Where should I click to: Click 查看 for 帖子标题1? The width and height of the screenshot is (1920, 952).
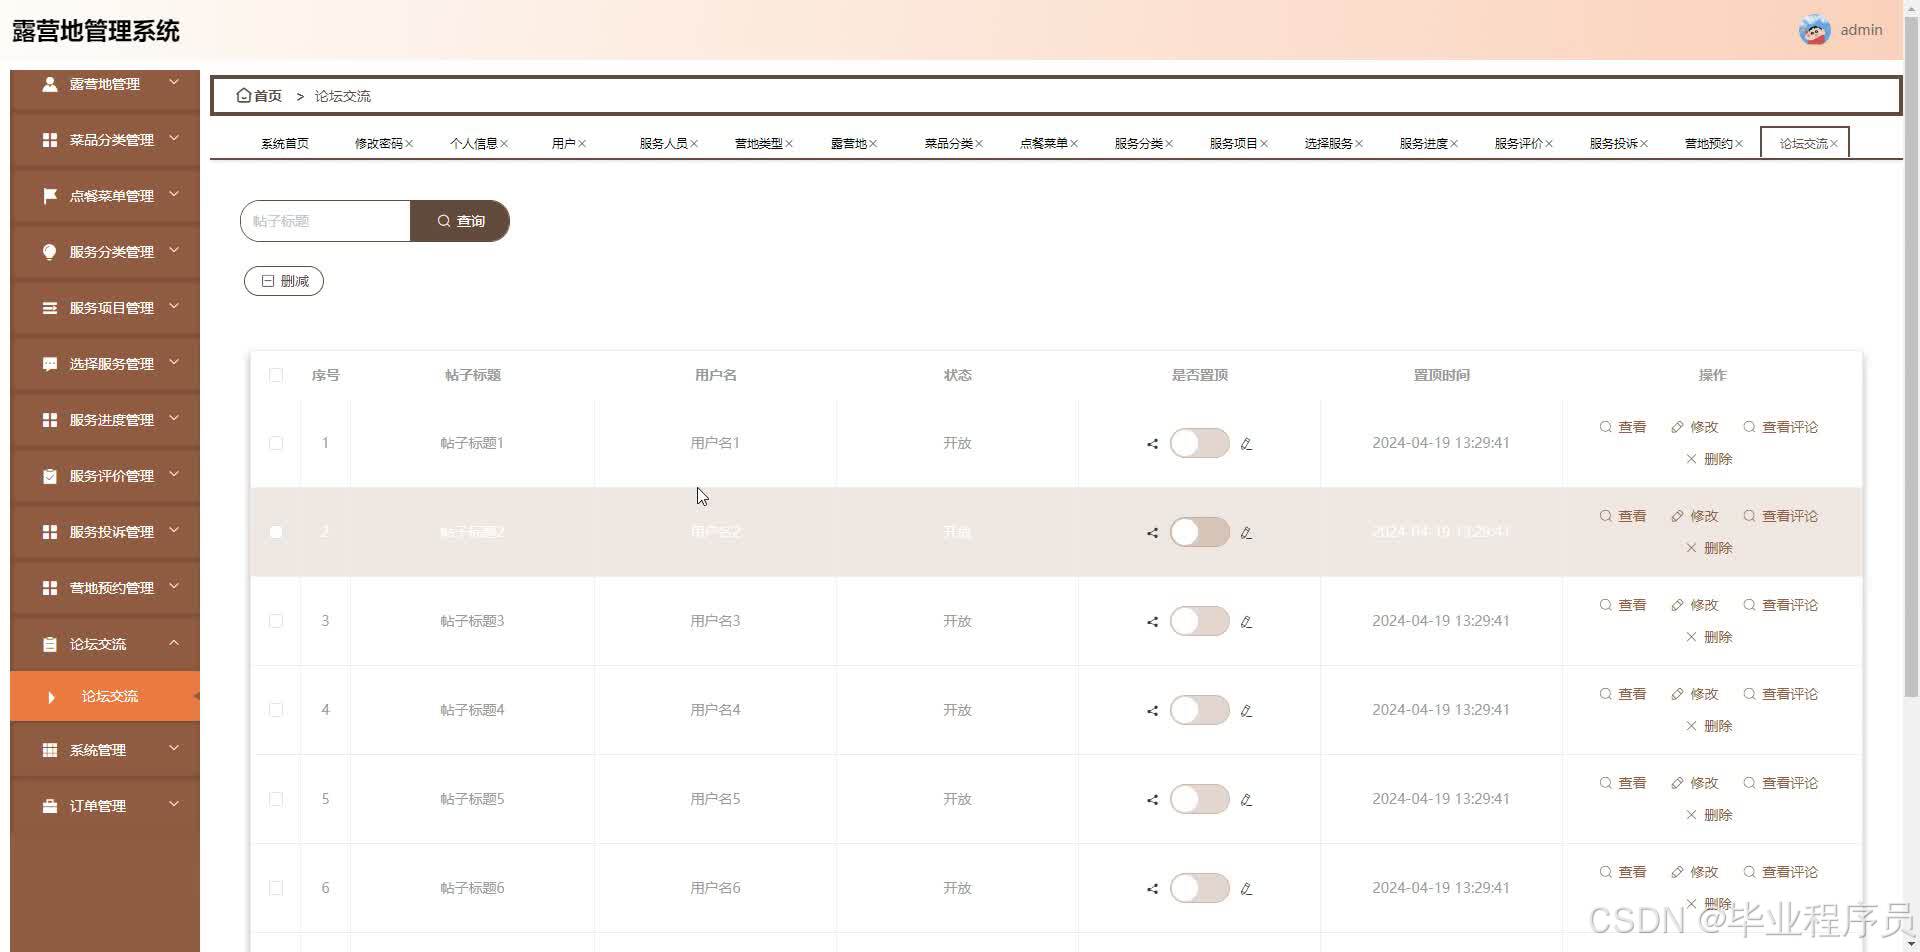1623,427
